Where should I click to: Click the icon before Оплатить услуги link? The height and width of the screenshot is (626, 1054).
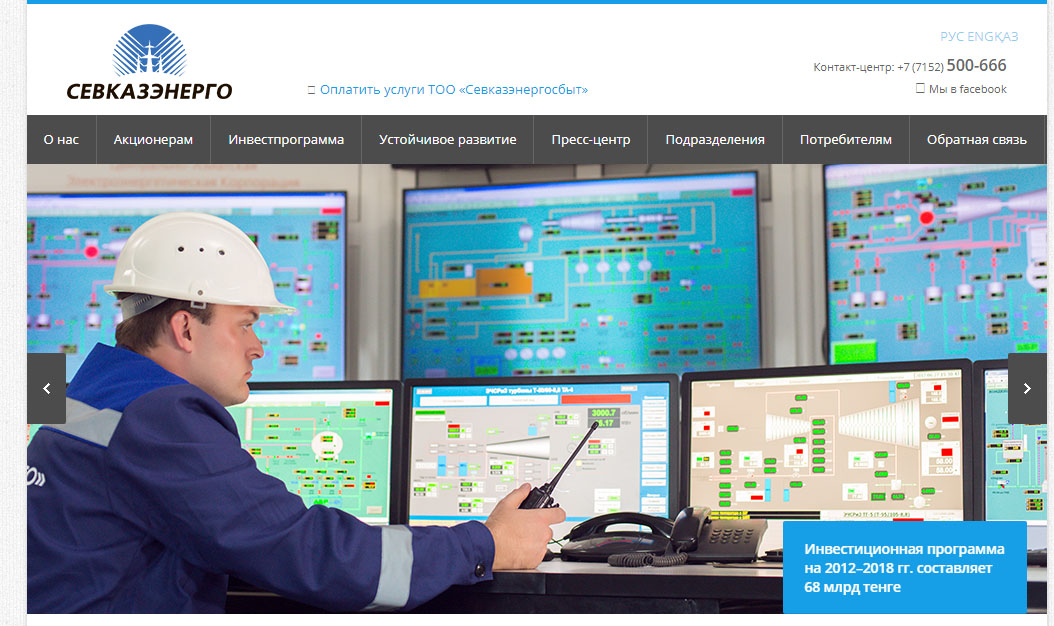tap(311, 90)
